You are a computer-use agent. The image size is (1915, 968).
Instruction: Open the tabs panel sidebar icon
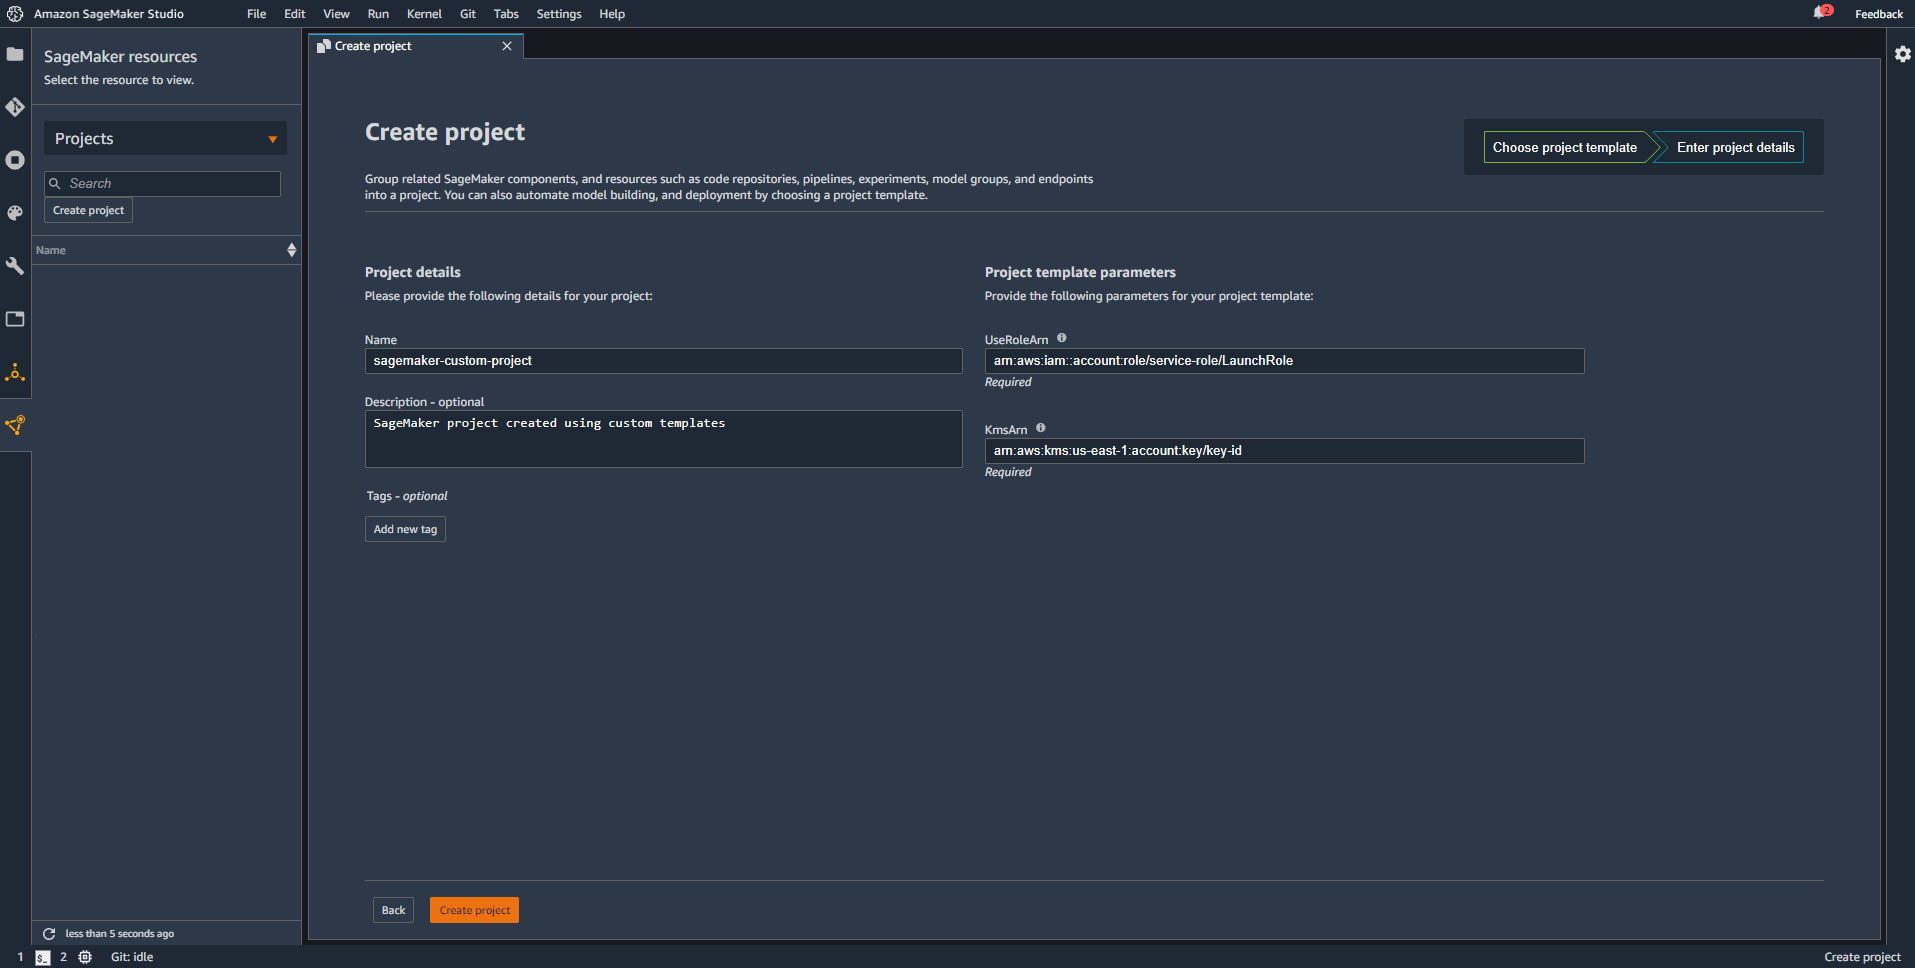pyautogui.click(x=15, y=319)
